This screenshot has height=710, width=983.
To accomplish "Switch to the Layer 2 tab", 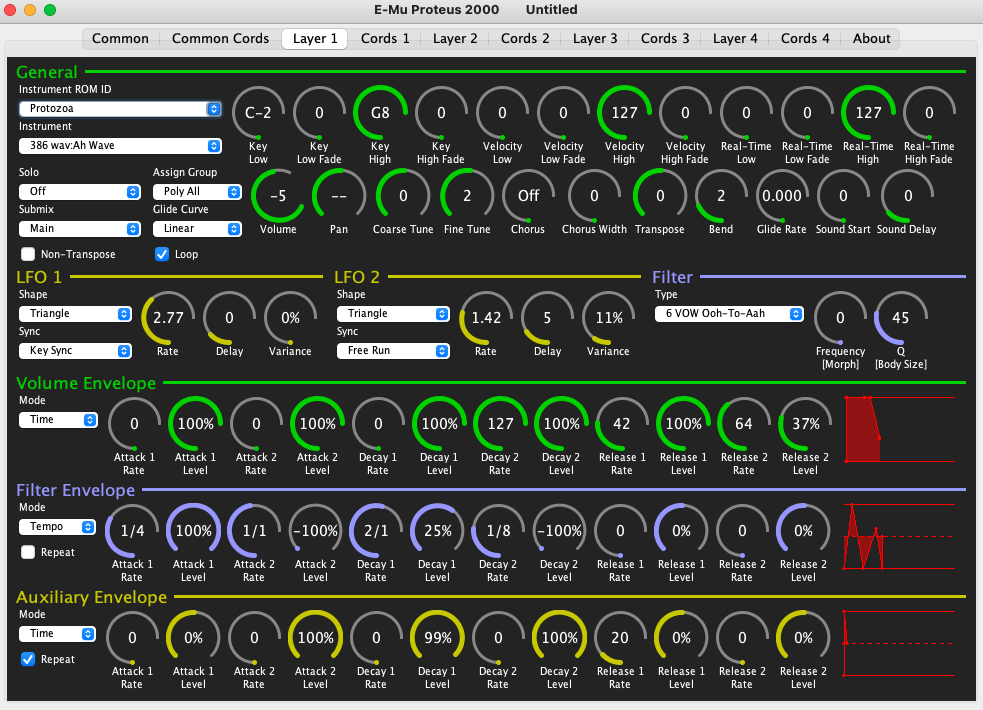I will click(455, 39).
